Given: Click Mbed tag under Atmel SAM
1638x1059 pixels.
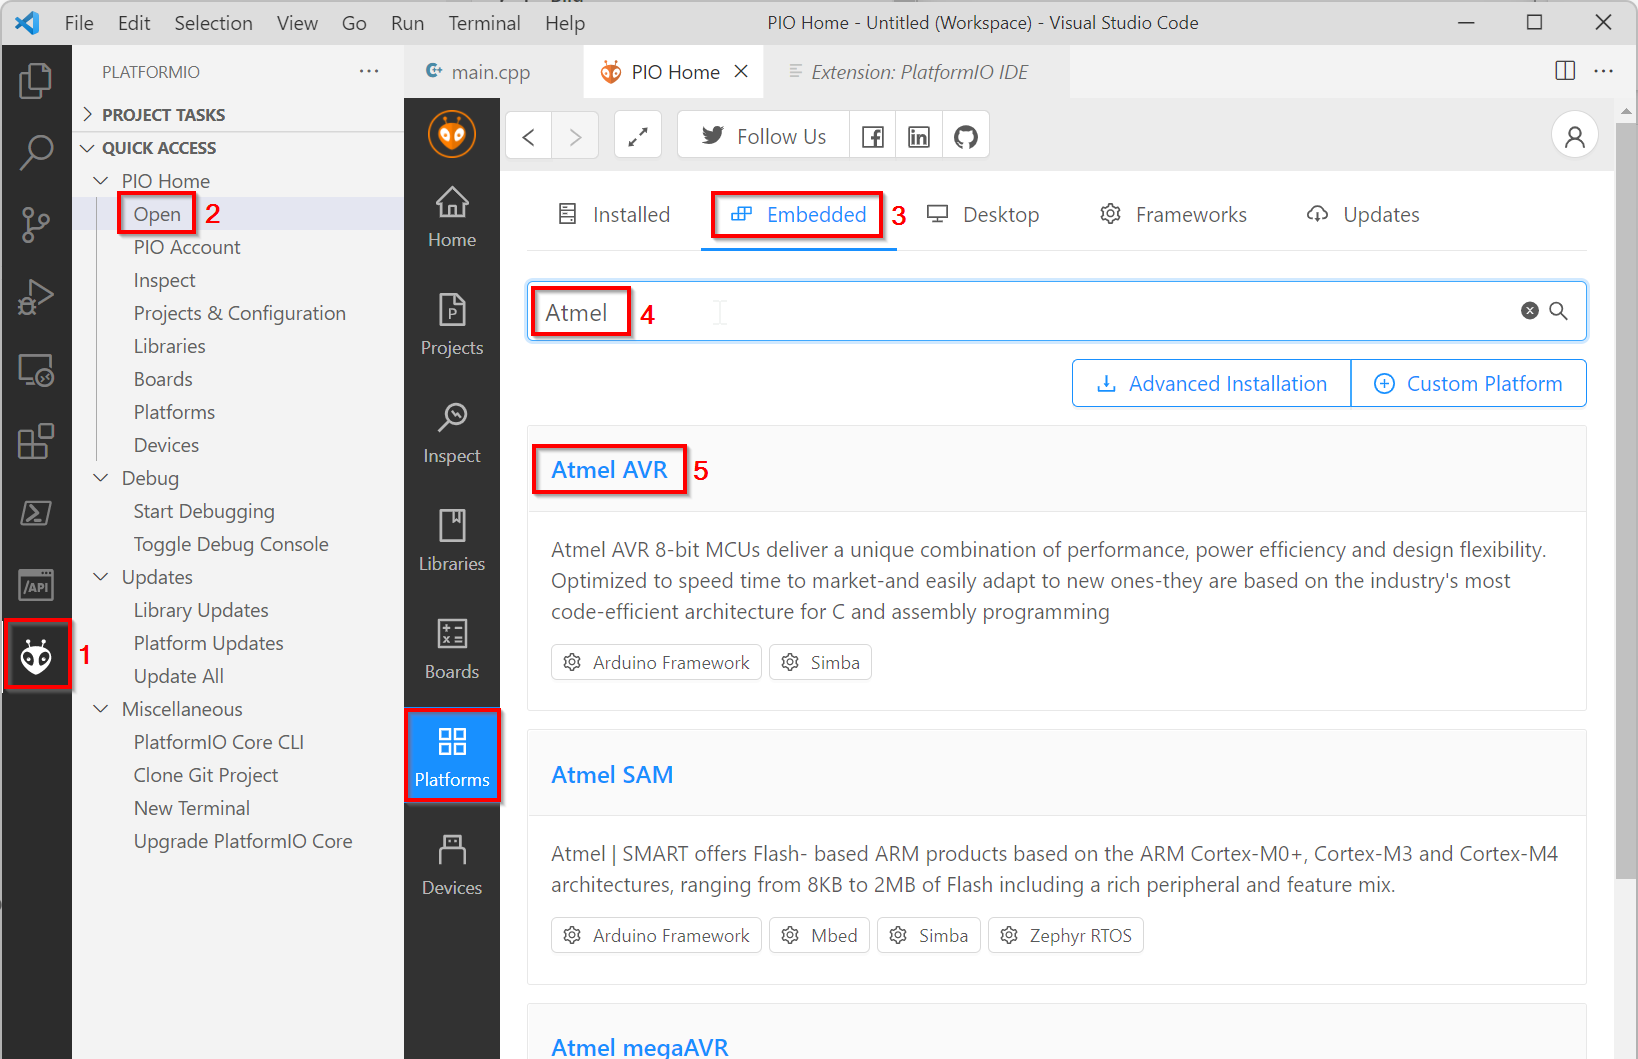Looking at the screenshot, I should point(820,936).
